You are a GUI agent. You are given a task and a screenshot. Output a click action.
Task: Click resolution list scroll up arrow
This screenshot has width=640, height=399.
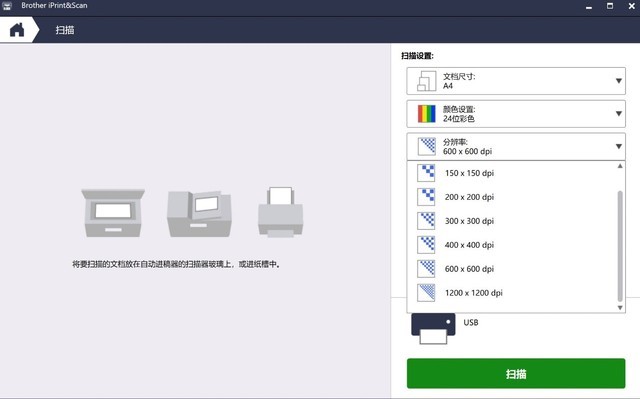pyautogui.click(x=620, y=166)
